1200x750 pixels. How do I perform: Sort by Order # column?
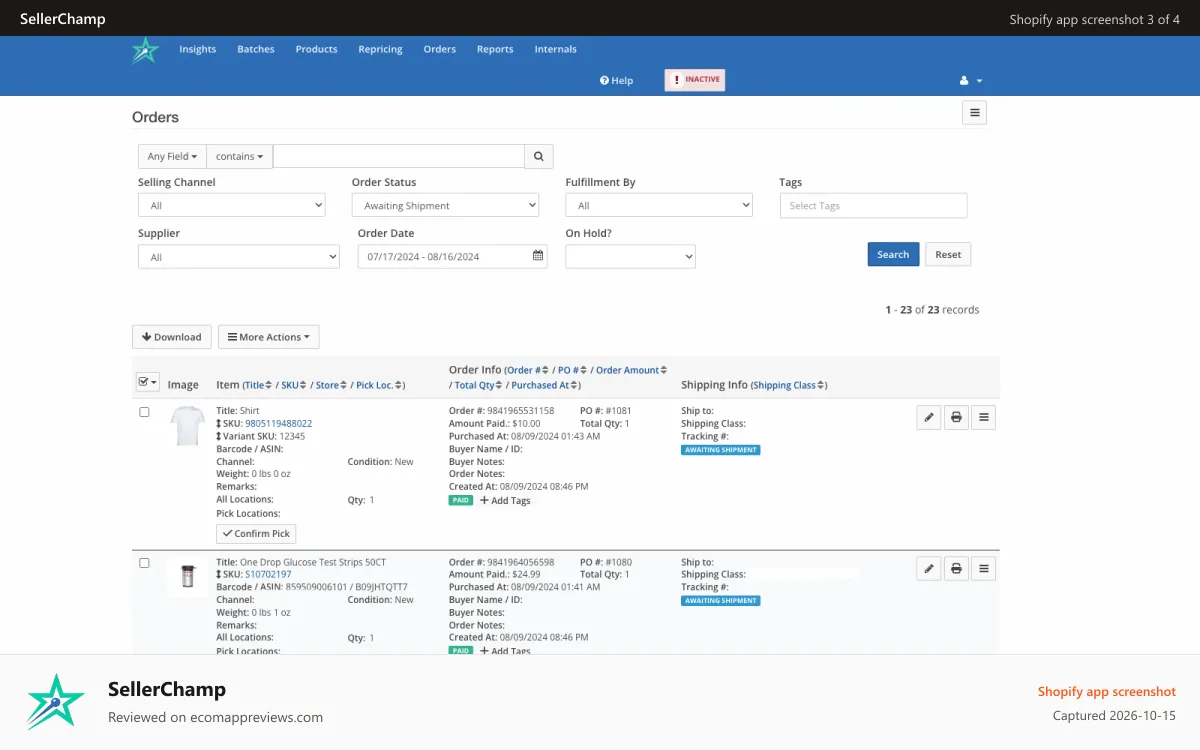[x=528, y=370]
